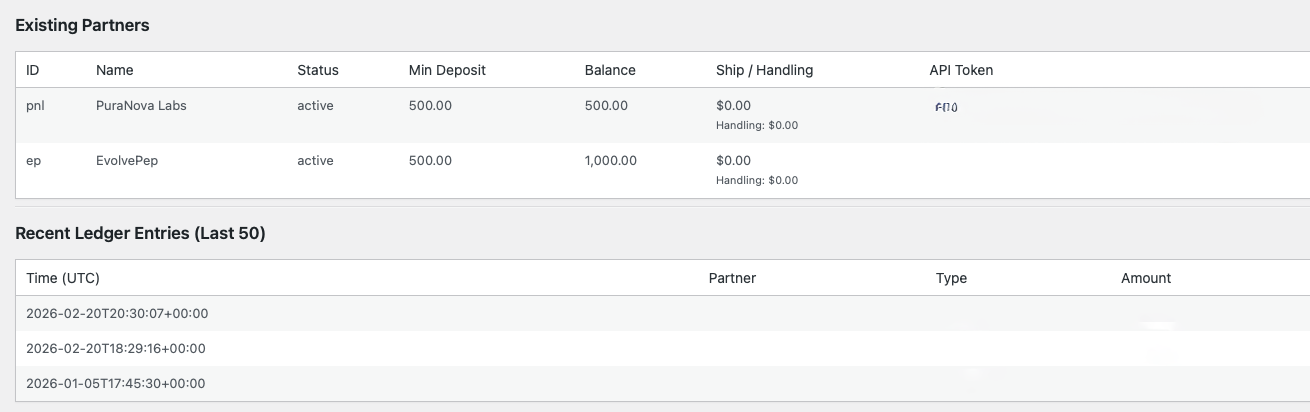Click the Min Deposit column header
This screenshot has height=412, width=1310.
coord(447,70)
